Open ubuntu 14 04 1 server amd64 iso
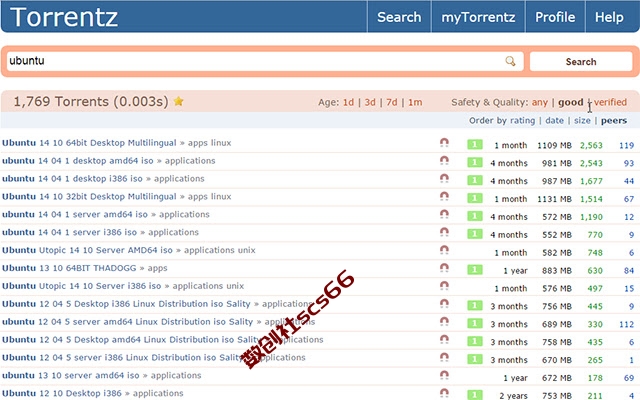Viewport: 640px width, 400px height. pos(75,214)
